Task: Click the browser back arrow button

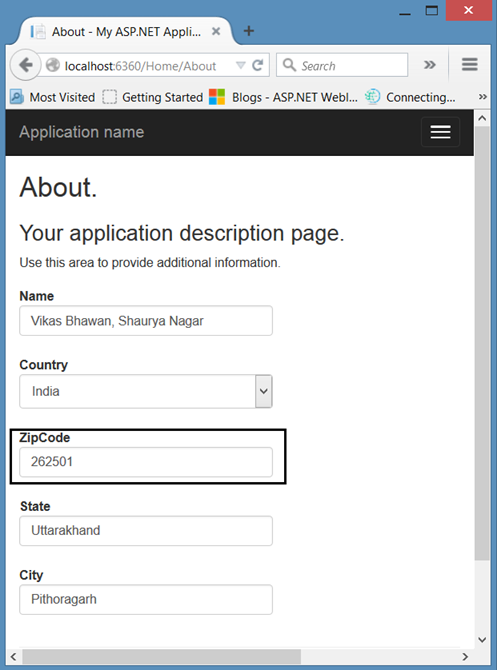Action: click(25, 65)
